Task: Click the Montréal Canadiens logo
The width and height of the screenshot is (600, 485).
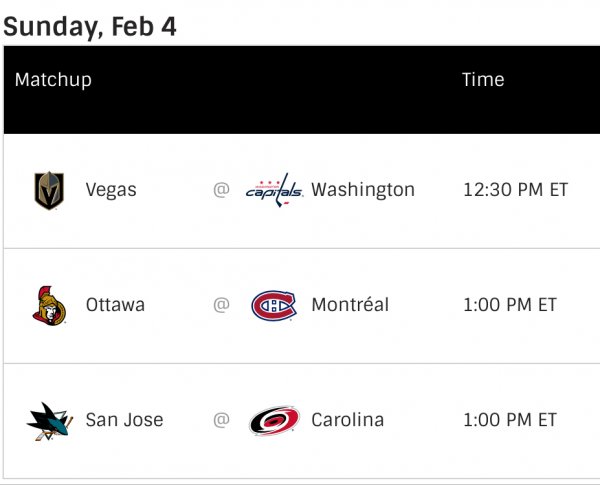Action: (x=274, y=305)
